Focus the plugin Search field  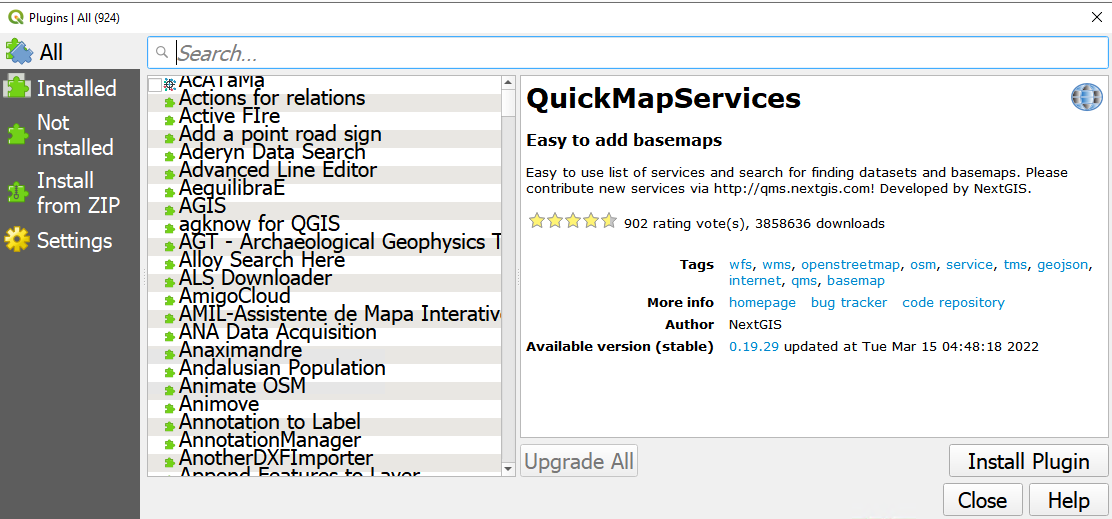628,53
